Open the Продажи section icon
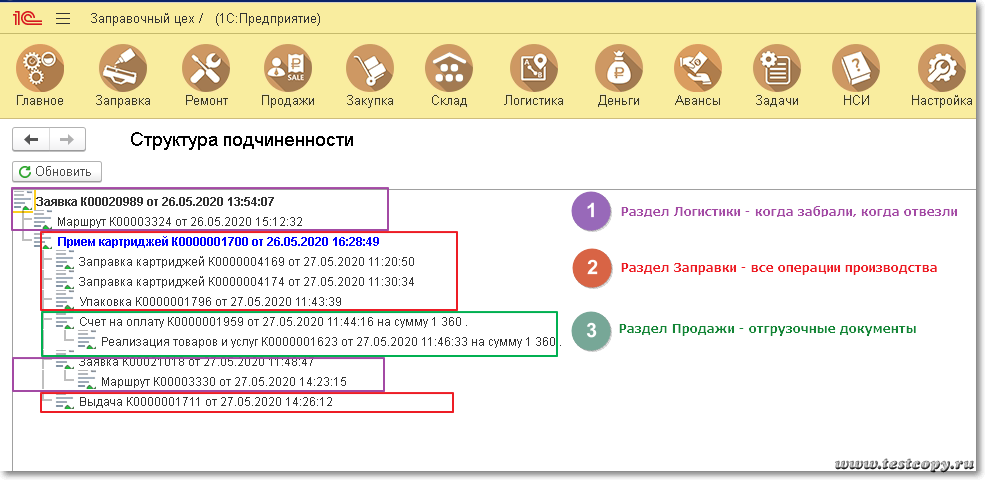The image size is (985, 480). 288,69
